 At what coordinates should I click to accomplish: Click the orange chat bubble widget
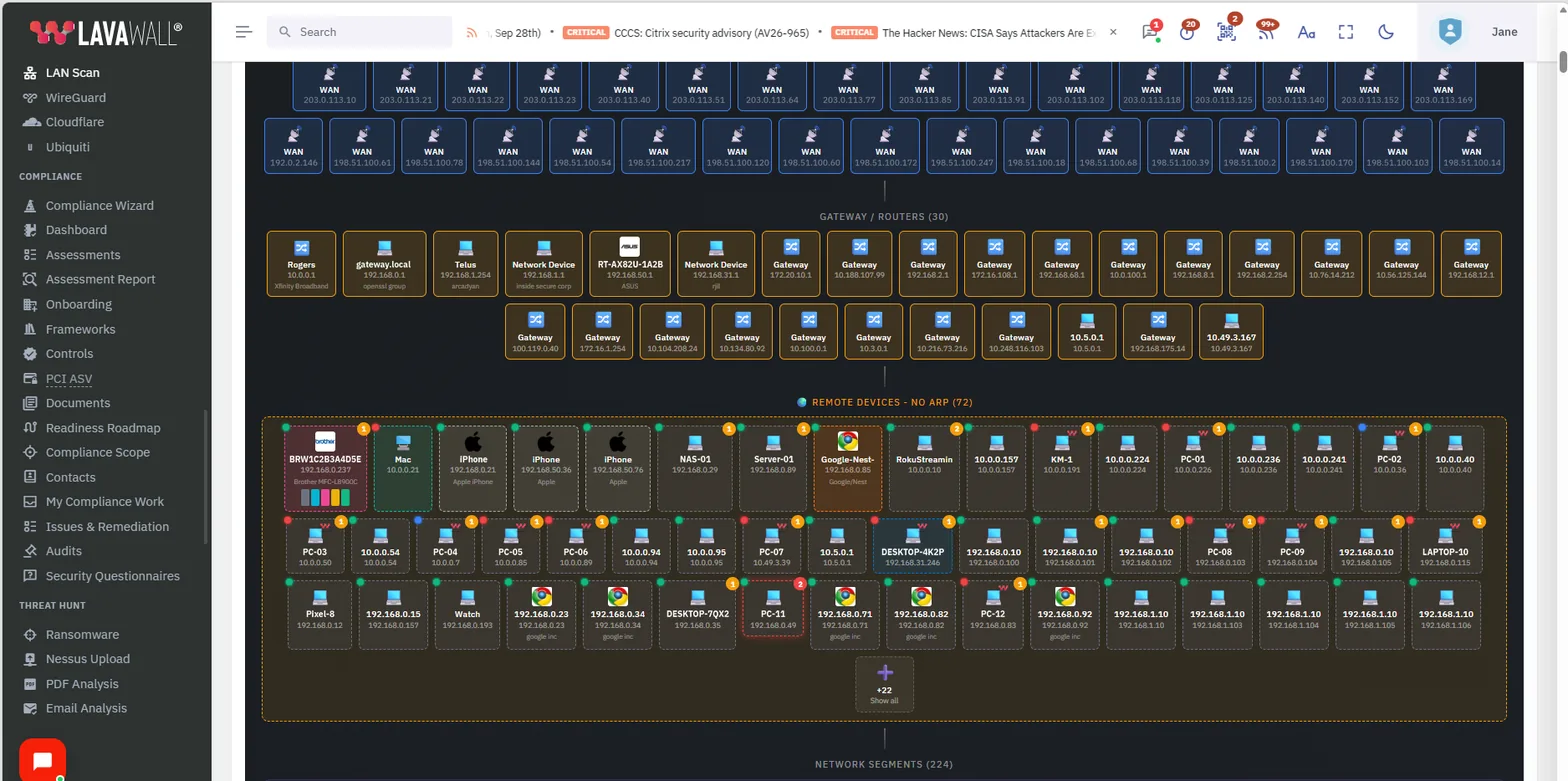click(42, 761)
